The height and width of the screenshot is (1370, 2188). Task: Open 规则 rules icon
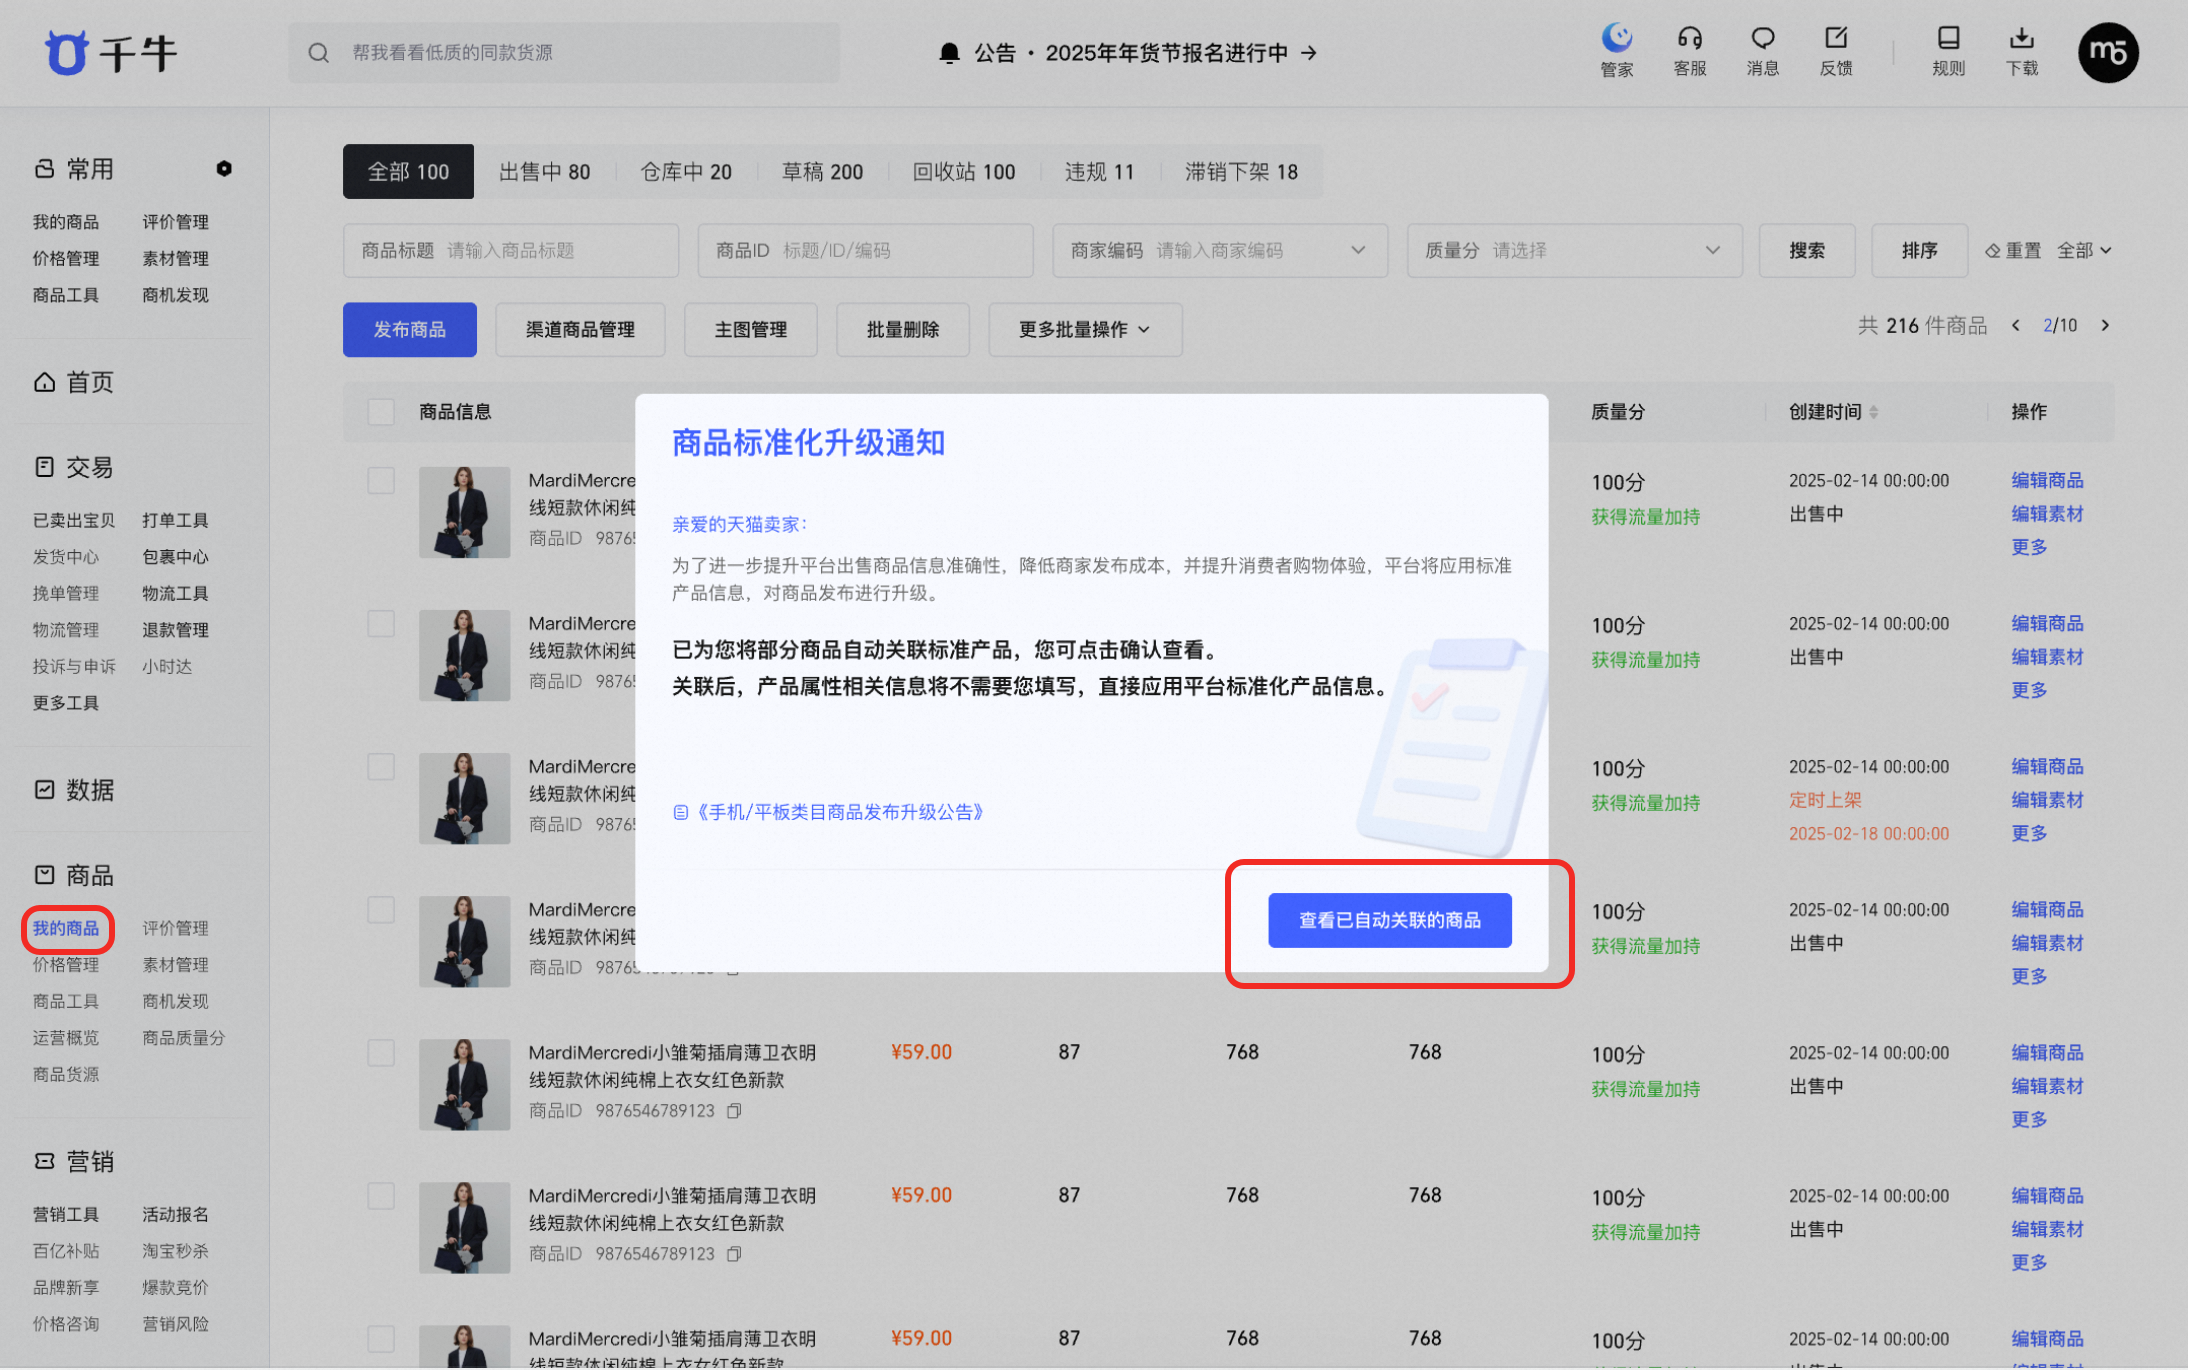[x=1948, y=50]
